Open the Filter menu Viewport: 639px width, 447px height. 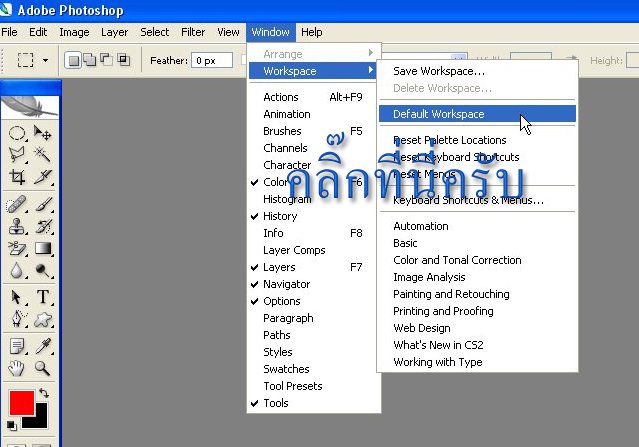[x=193, y=32]
